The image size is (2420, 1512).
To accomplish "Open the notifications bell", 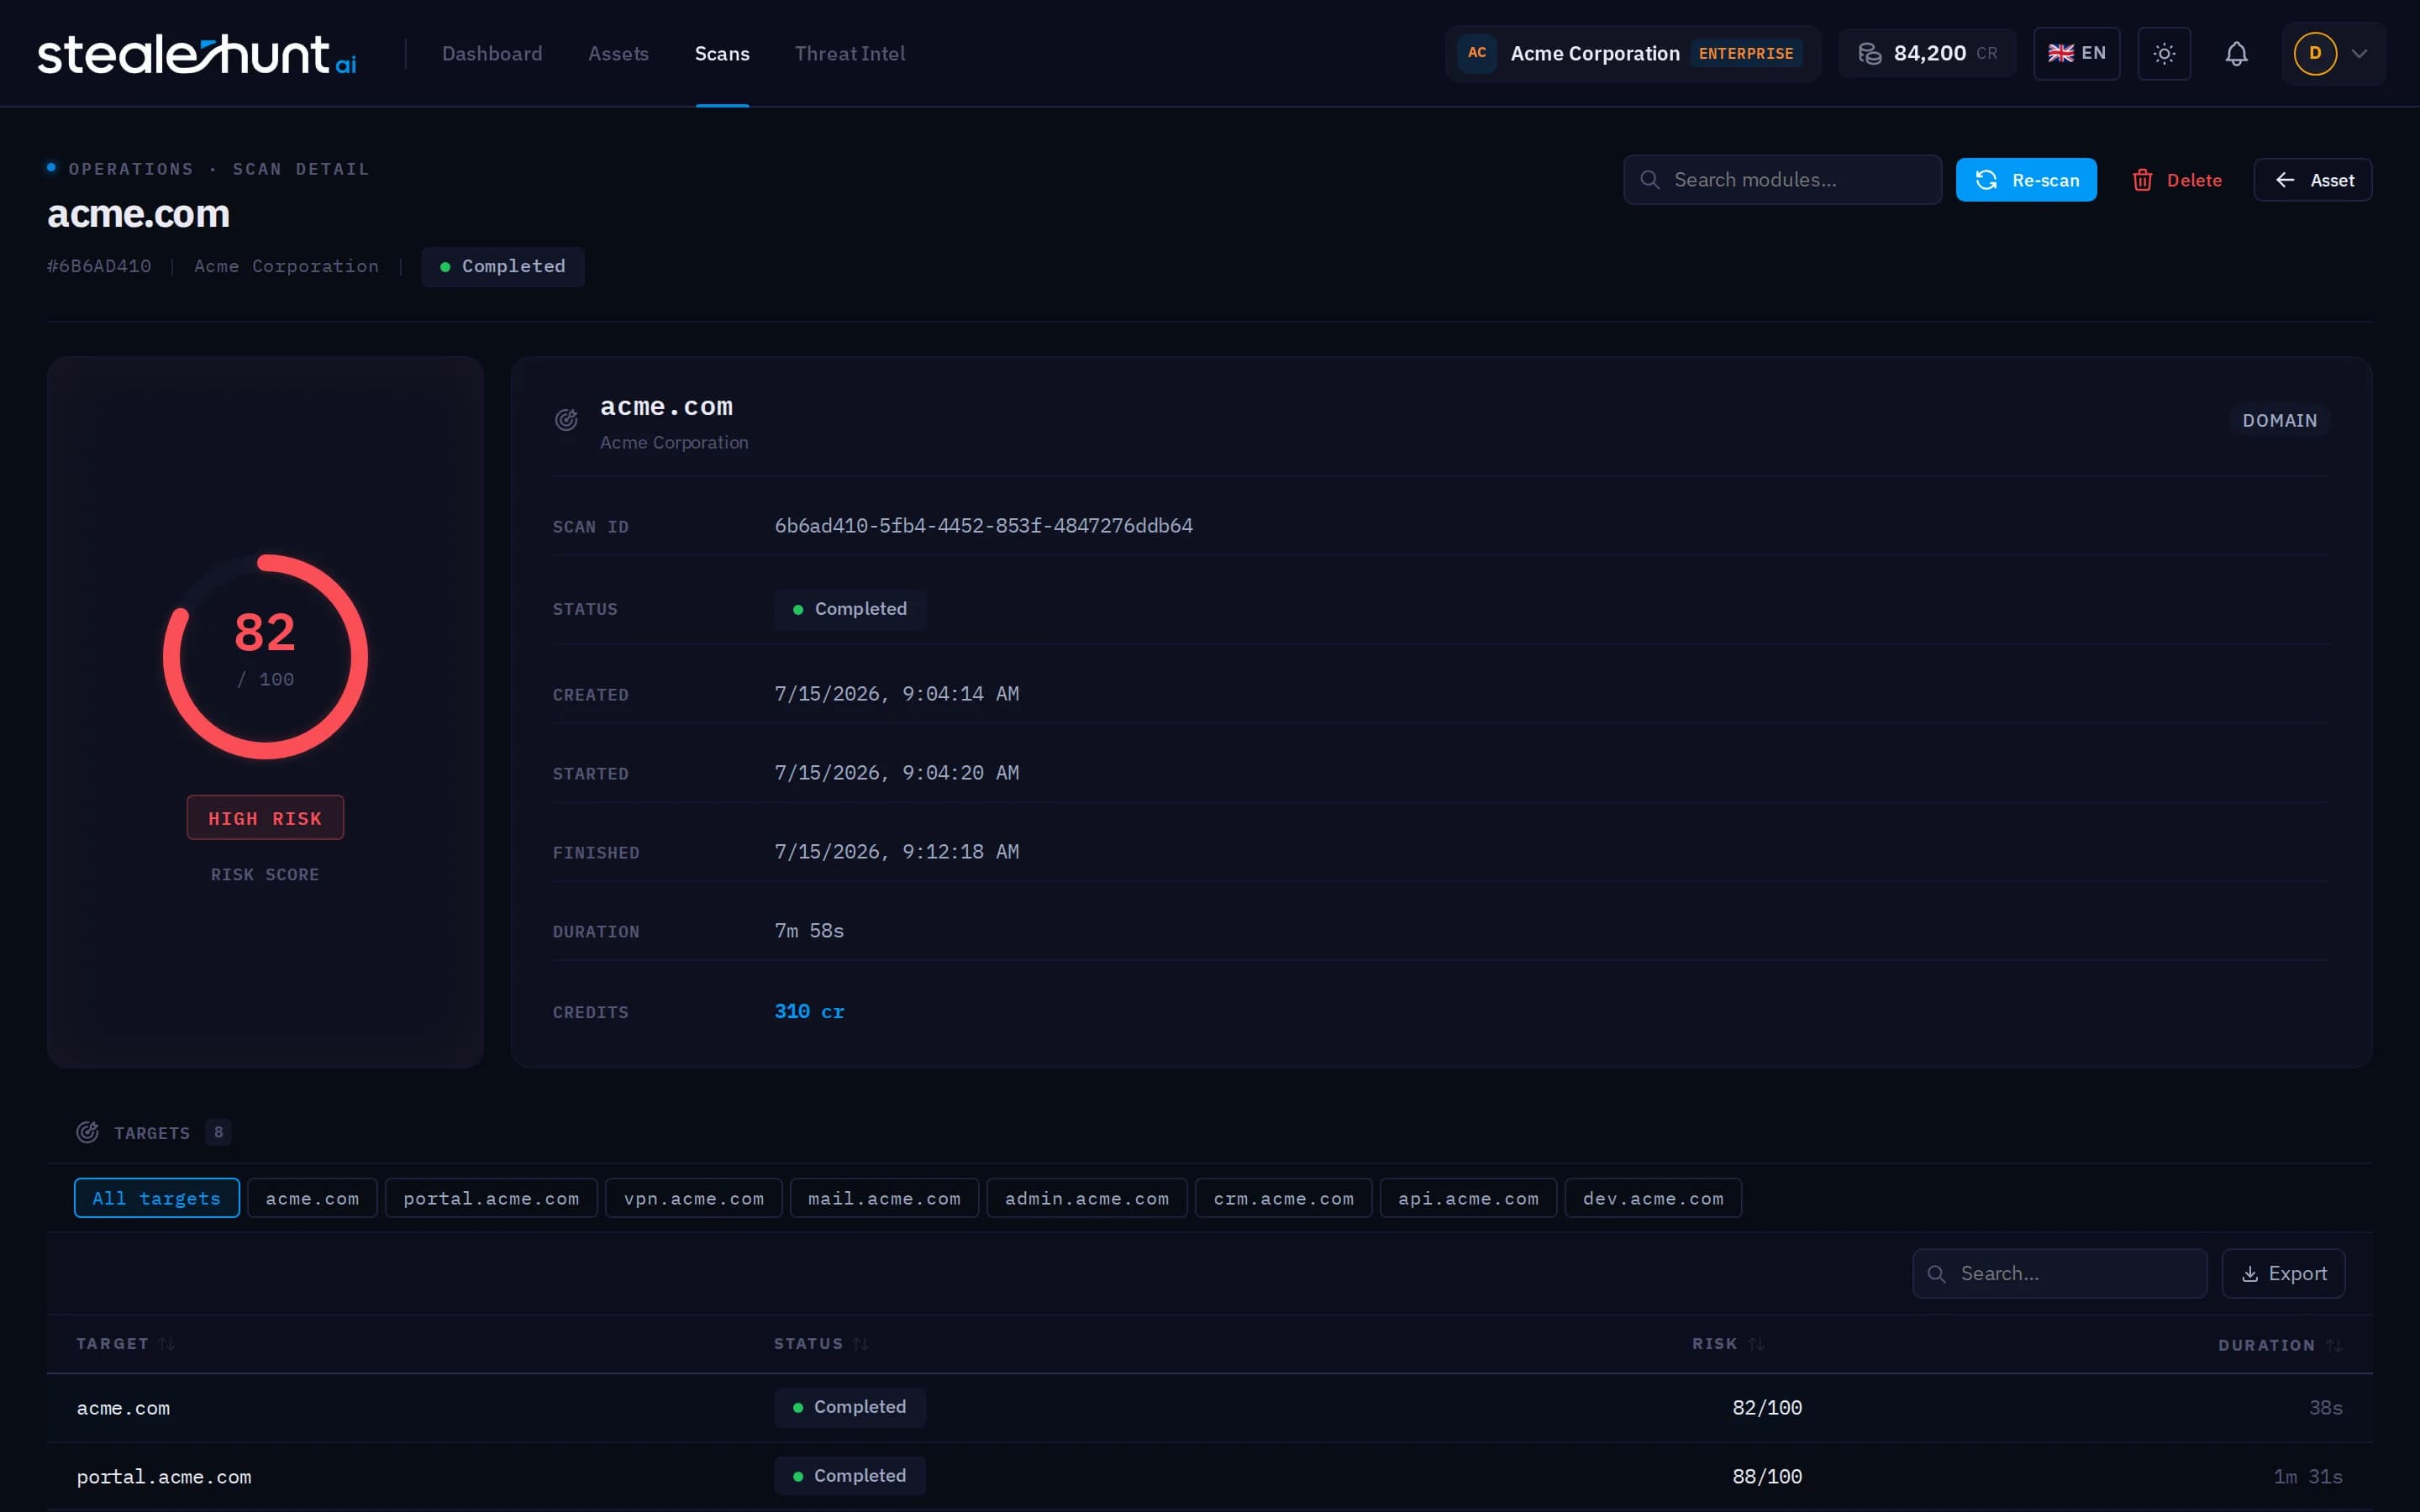I will pyautogui.click(x=2236, y=54).
